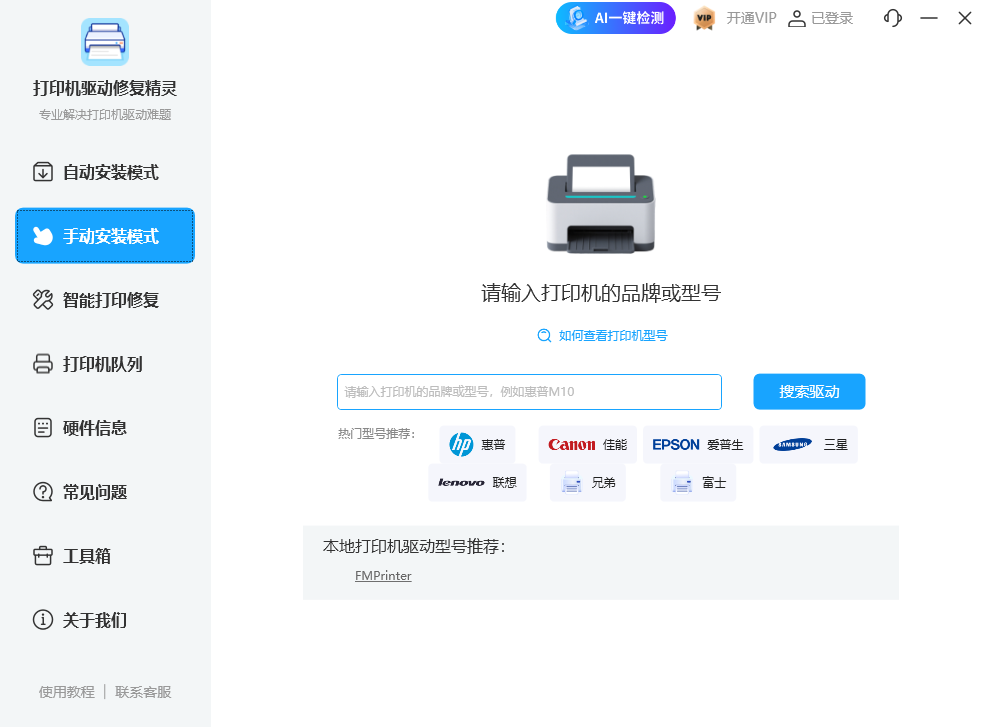Click the printer model search input field

528,391
